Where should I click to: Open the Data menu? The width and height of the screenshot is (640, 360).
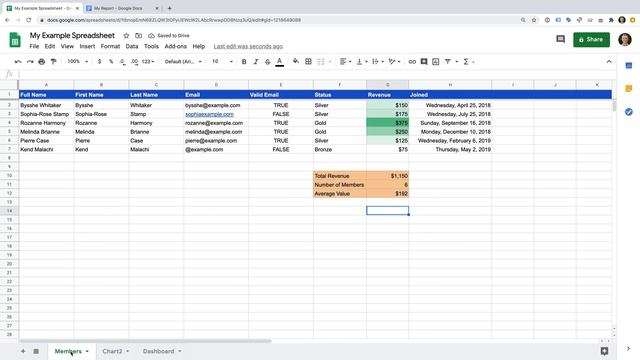(x=132, y=47)
